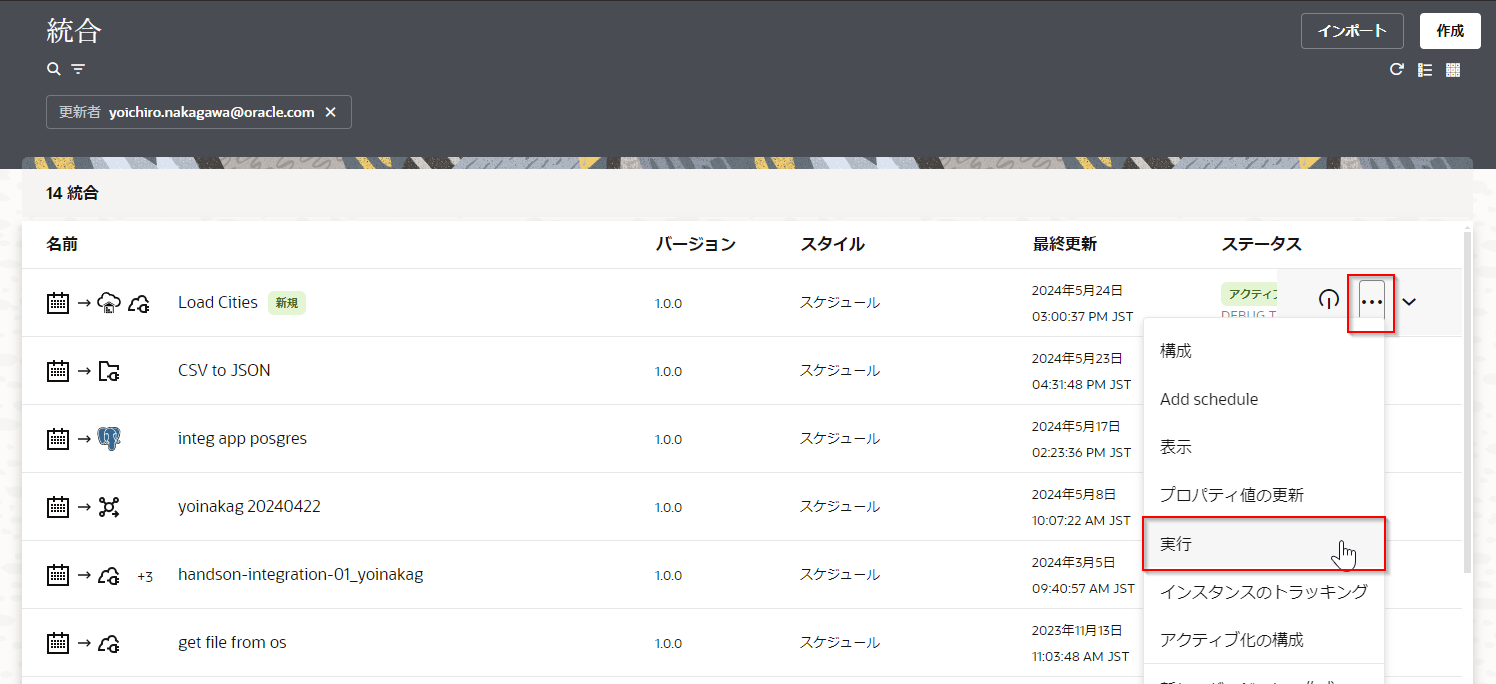Click schedule calendar icon in CSV to JSON row
The image size is (1496, 684).
pos(58,371)
